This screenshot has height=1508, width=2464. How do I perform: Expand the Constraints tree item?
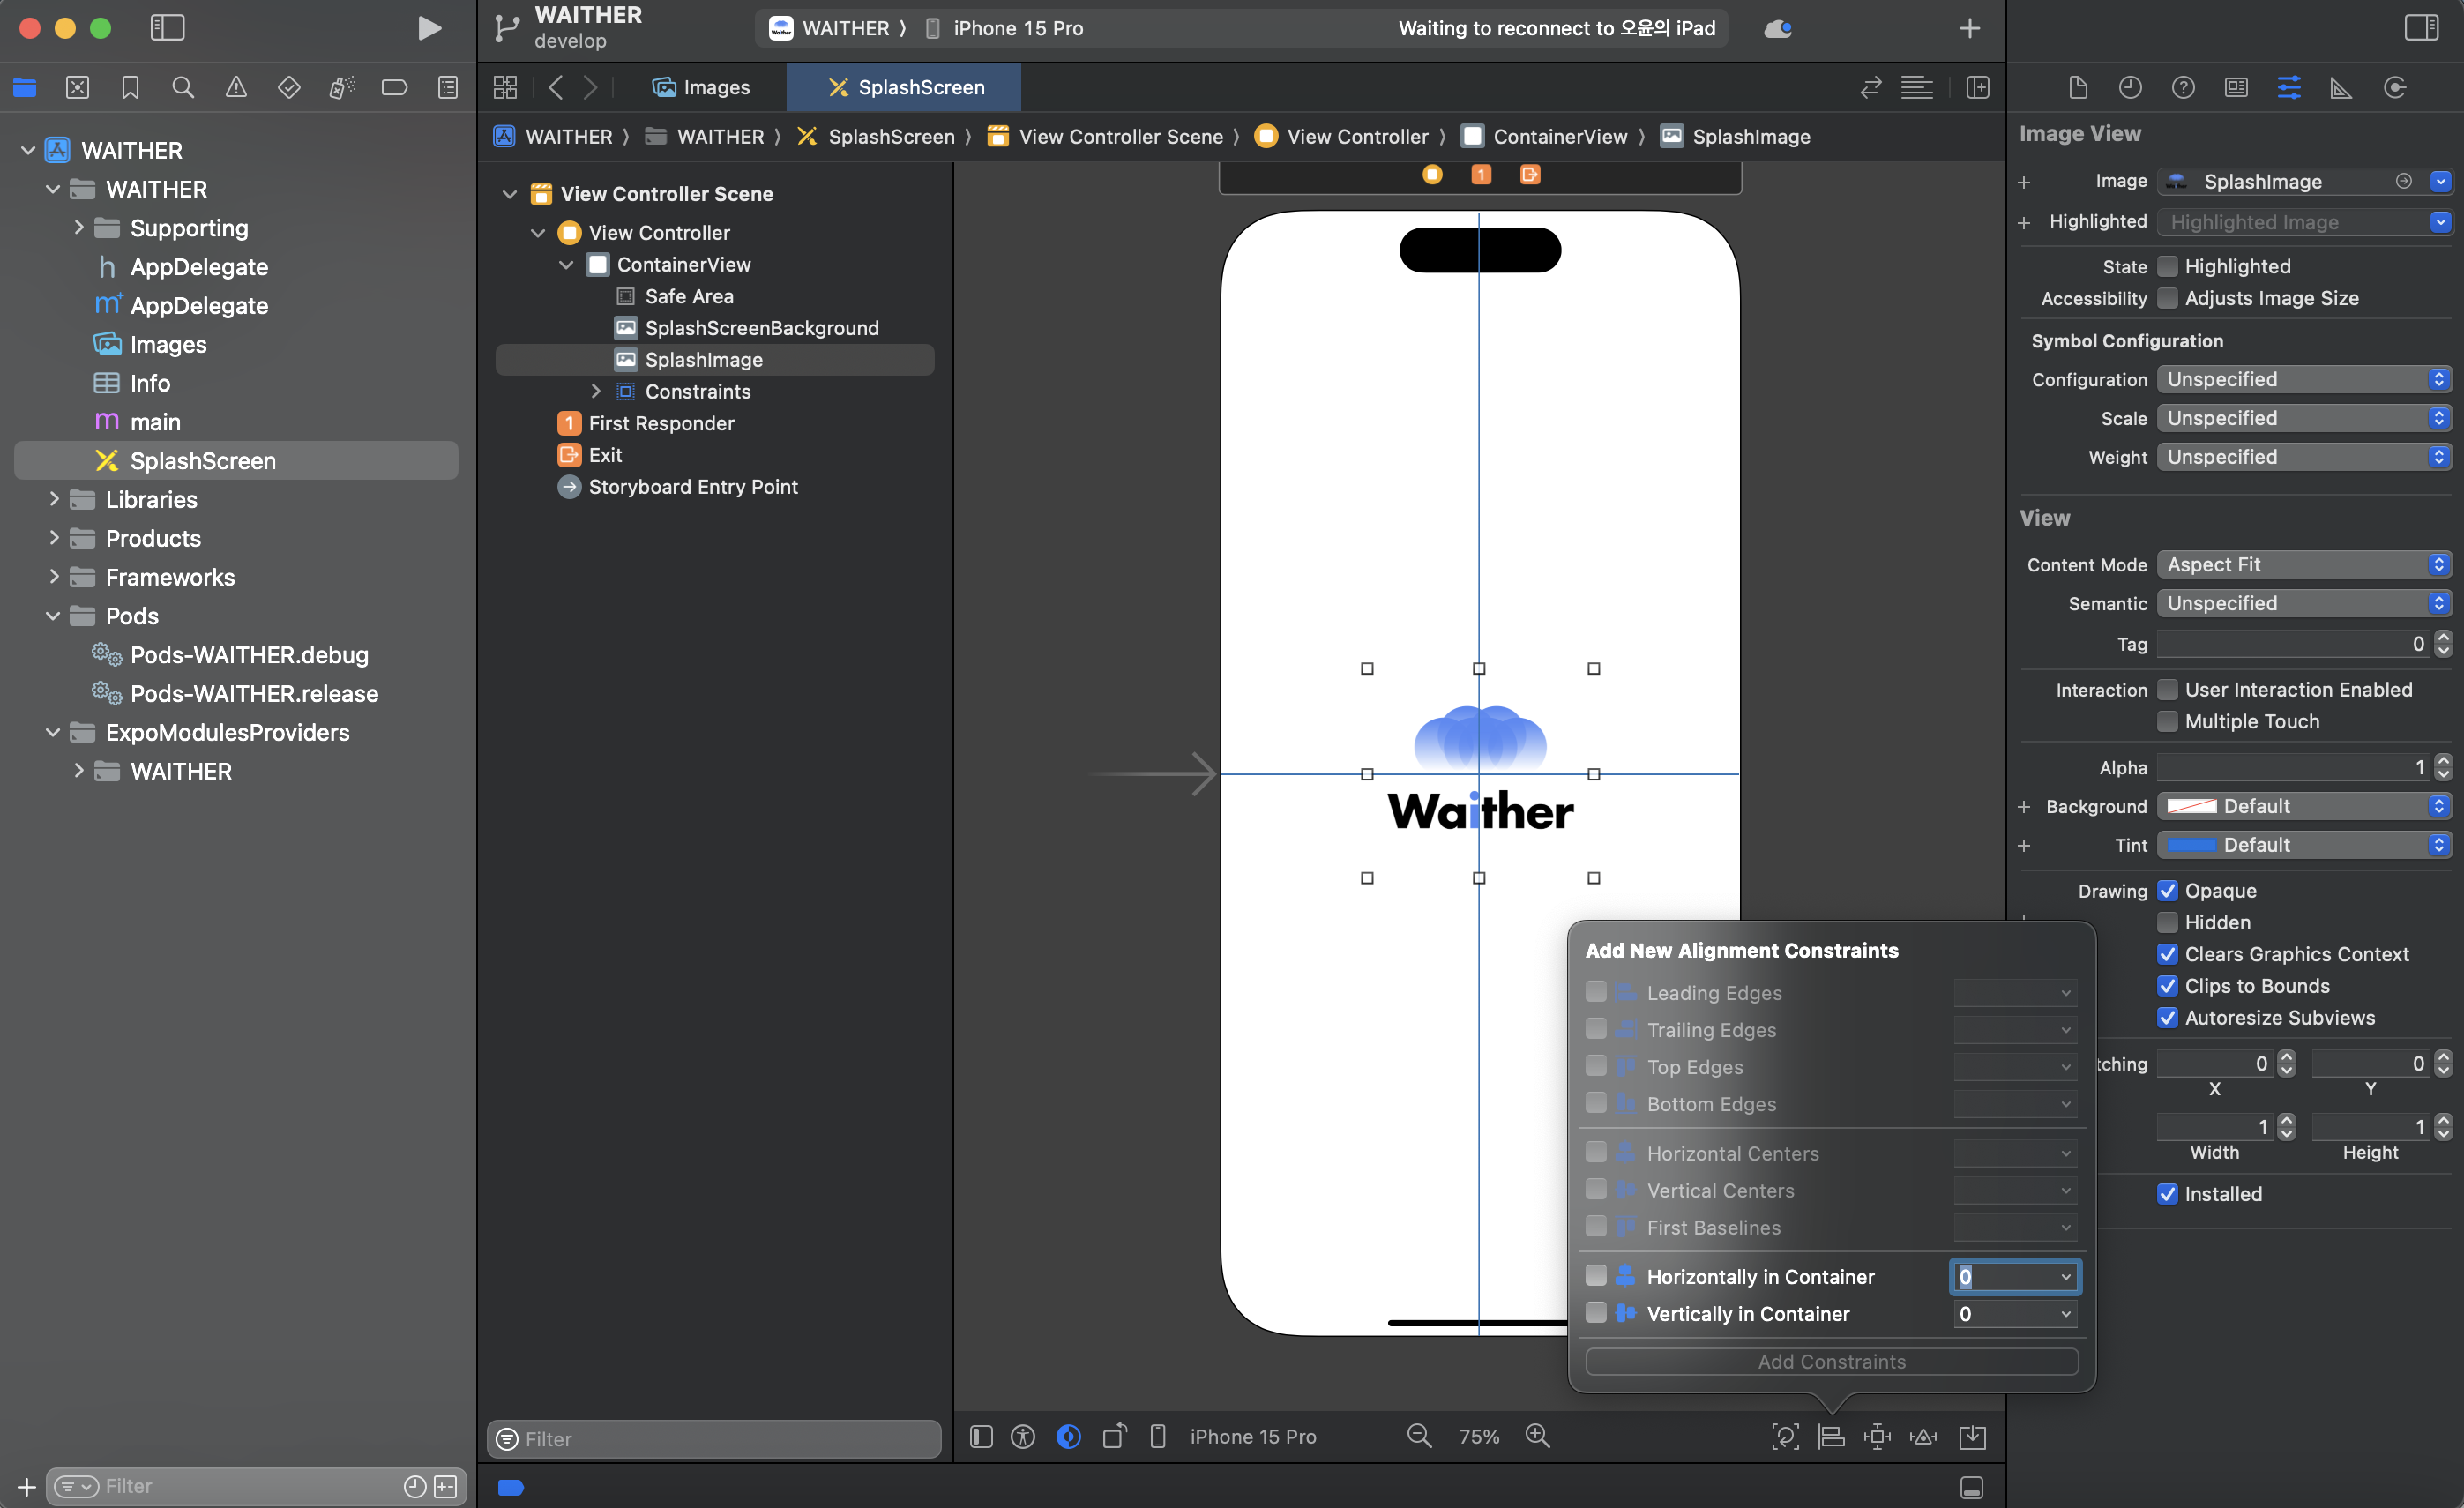click(x=596, y=392)
